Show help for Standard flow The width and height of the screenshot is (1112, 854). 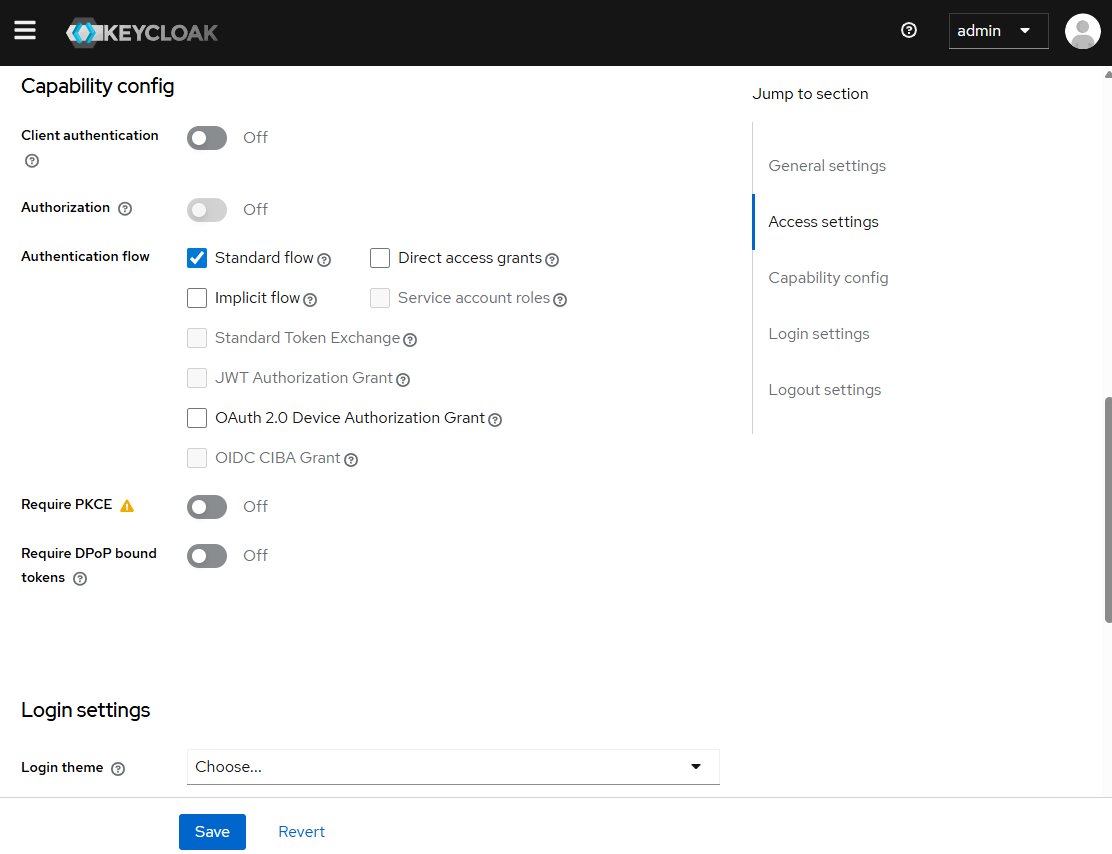tap(324, 260)
